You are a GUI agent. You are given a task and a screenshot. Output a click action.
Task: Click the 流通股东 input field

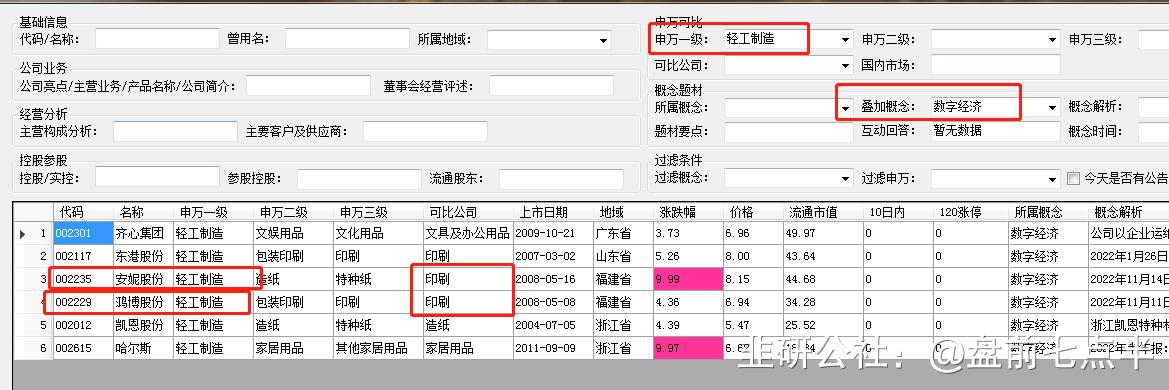click(x=561, y=179)
